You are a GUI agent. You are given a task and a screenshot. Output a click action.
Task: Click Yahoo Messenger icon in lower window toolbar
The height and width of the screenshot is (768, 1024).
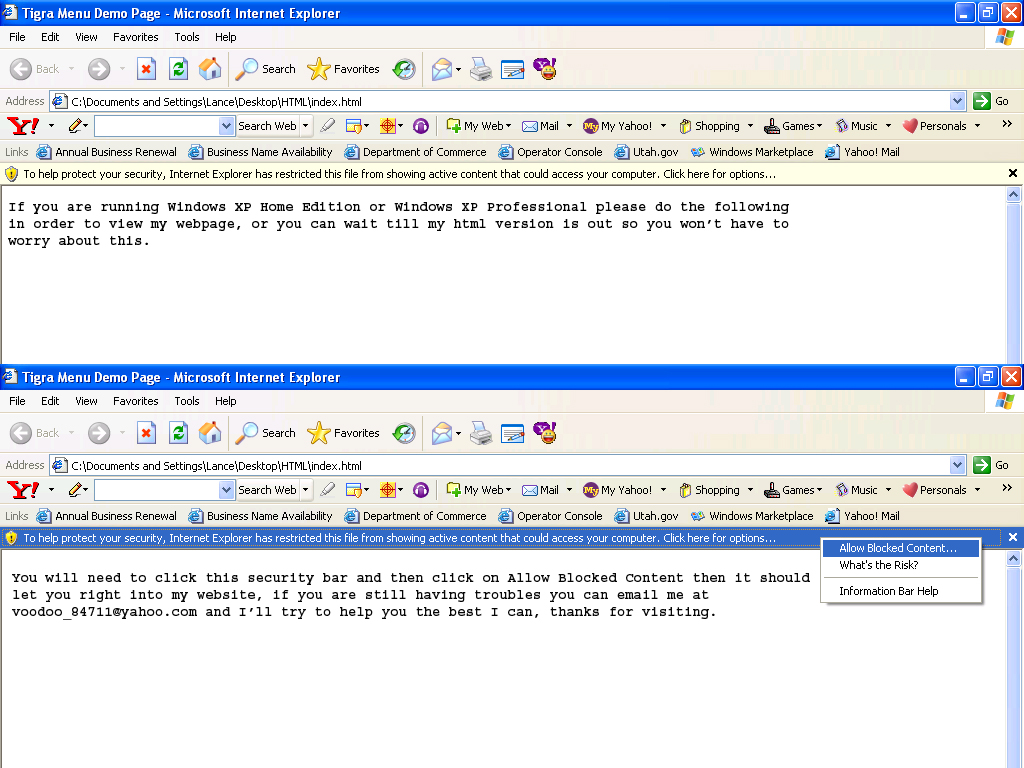(x=545, y=432)
